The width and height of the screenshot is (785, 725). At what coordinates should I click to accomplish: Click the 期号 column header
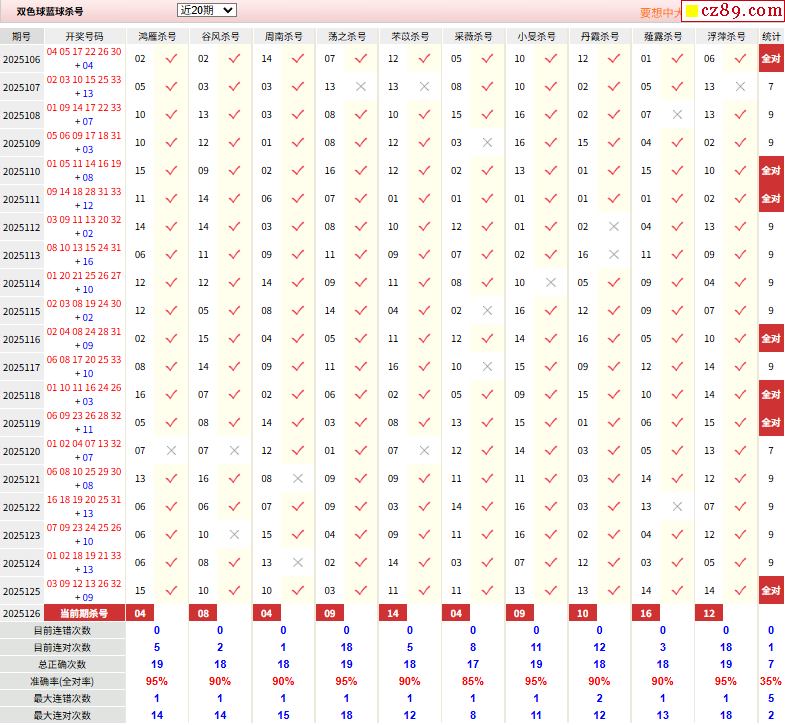(22, 37)
